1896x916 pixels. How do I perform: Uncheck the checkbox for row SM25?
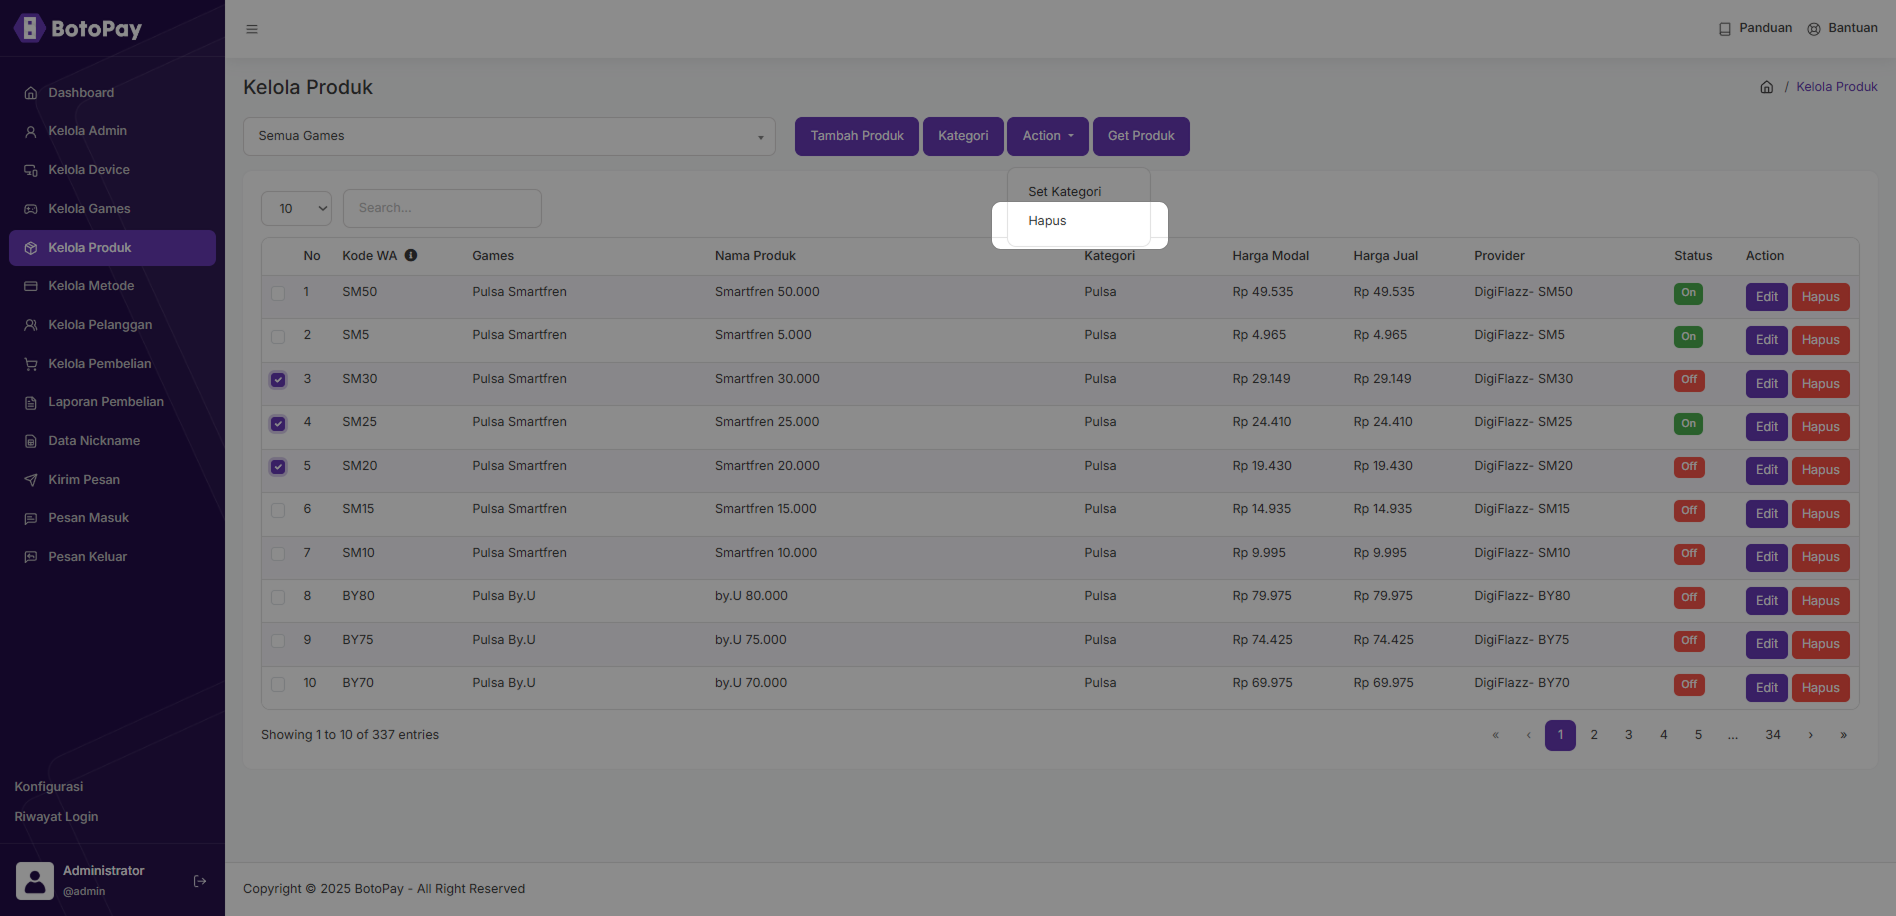tap(278, 424)
